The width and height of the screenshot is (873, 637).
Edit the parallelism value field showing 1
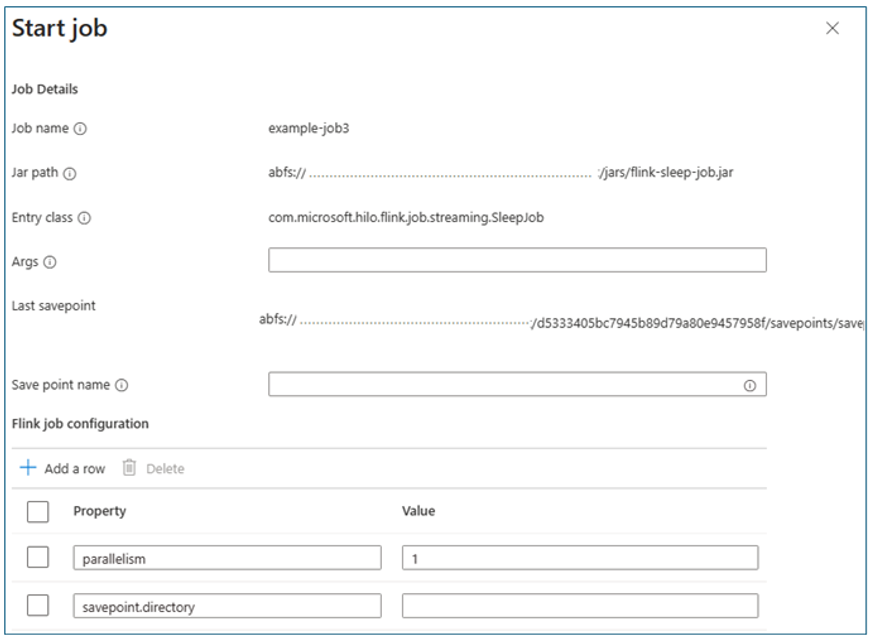[580, 558]
